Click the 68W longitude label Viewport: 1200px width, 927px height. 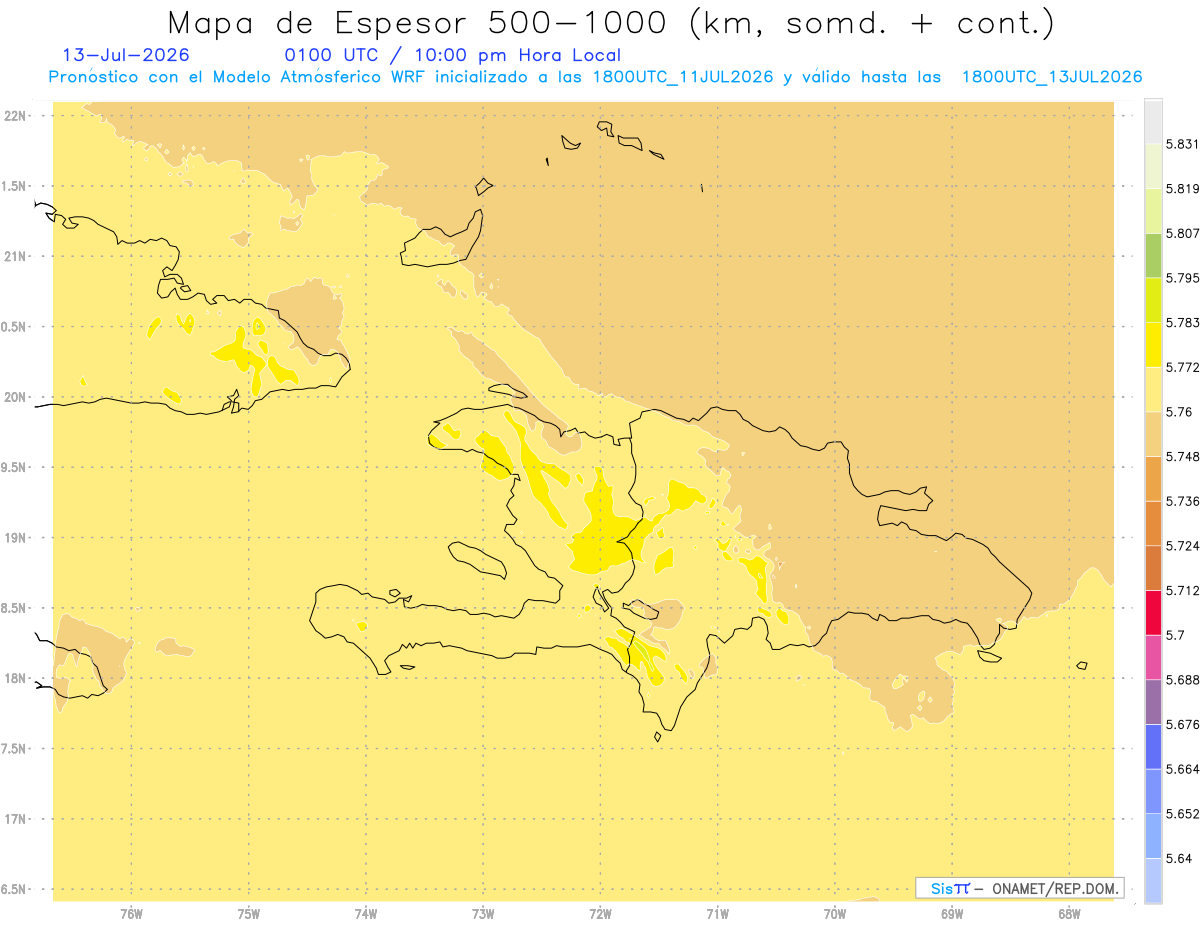[x=1069, y=913]
